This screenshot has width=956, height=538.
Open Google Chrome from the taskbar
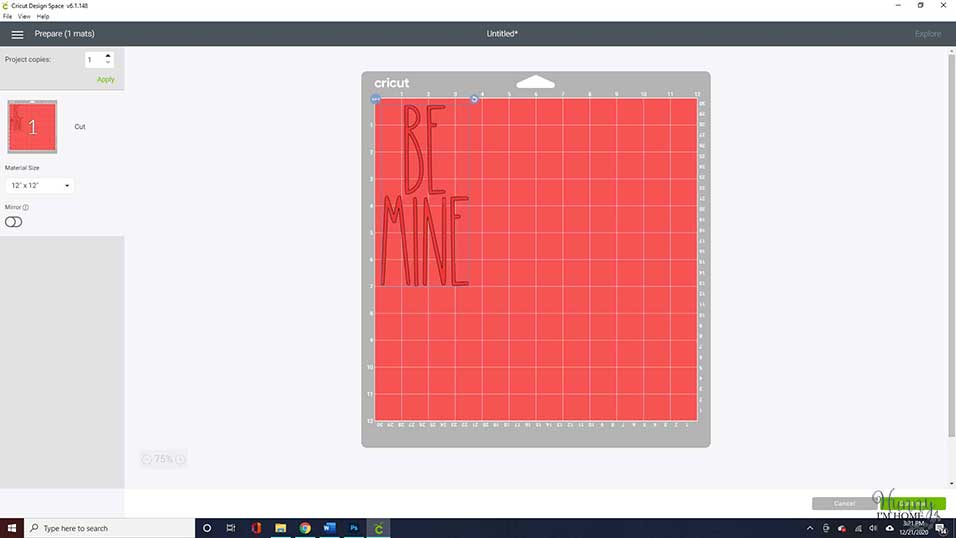(305, 528)
